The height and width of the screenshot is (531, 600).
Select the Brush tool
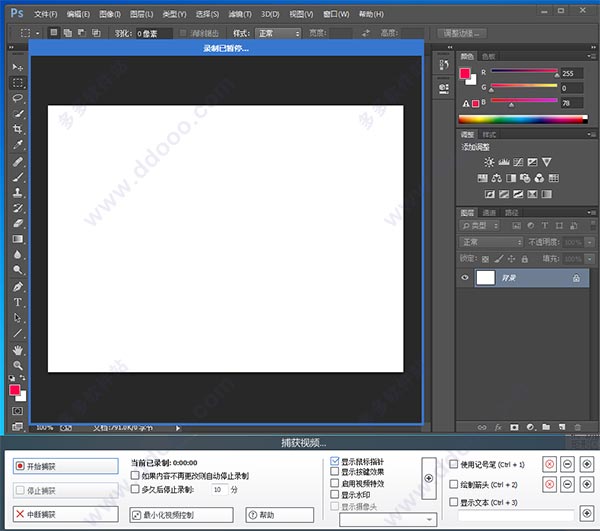pyautogui.click(x=17, y=177)
